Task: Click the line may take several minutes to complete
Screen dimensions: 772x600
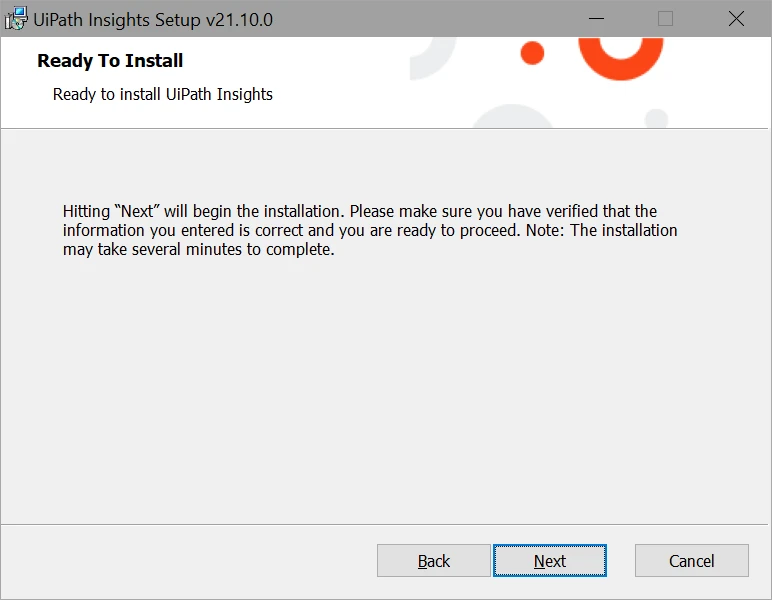Action: point(198,250)
